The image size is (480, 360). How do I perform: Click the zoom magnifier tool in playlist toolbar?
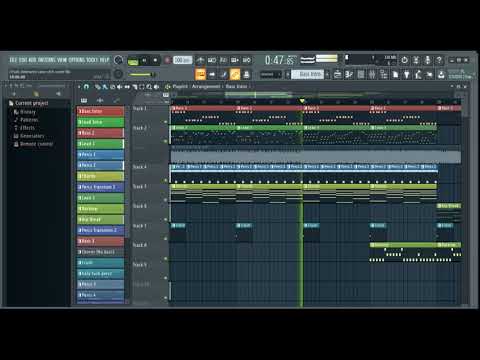(149, 87)
